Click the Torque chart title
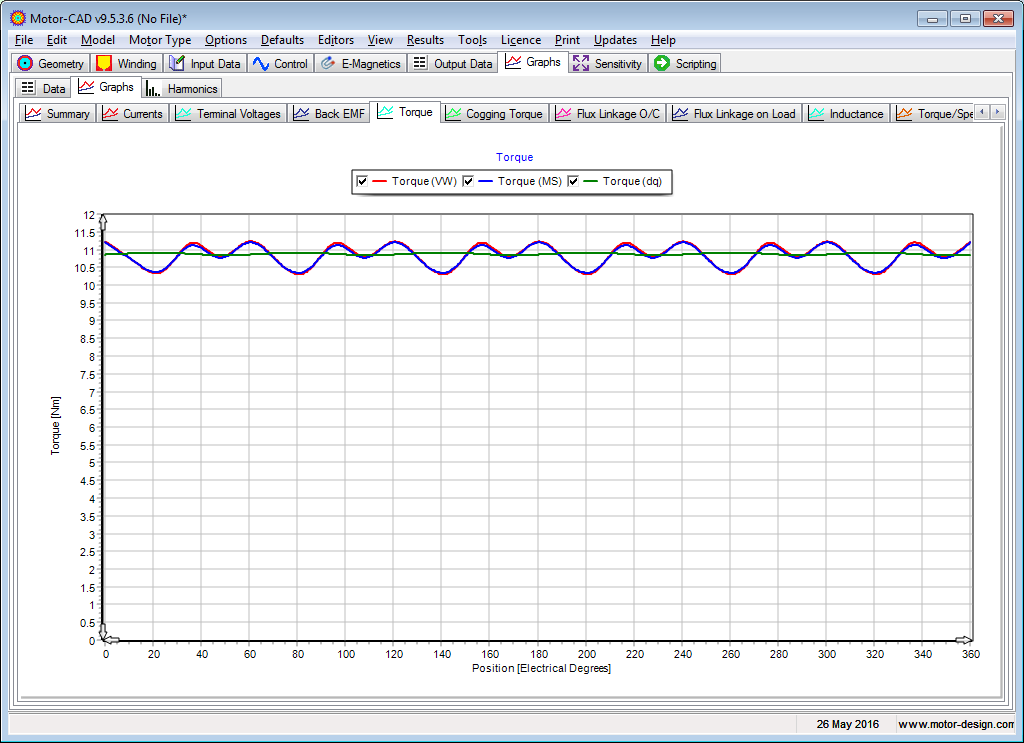1024x743 pixels. 515,157
